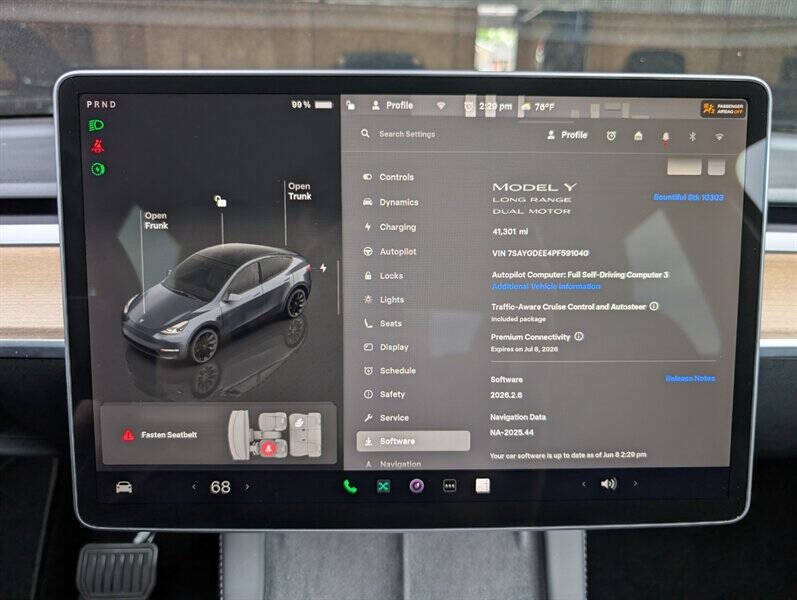Open the Frunk
Viewport: 797px width, 600px height.
click(x=156, y=221)
